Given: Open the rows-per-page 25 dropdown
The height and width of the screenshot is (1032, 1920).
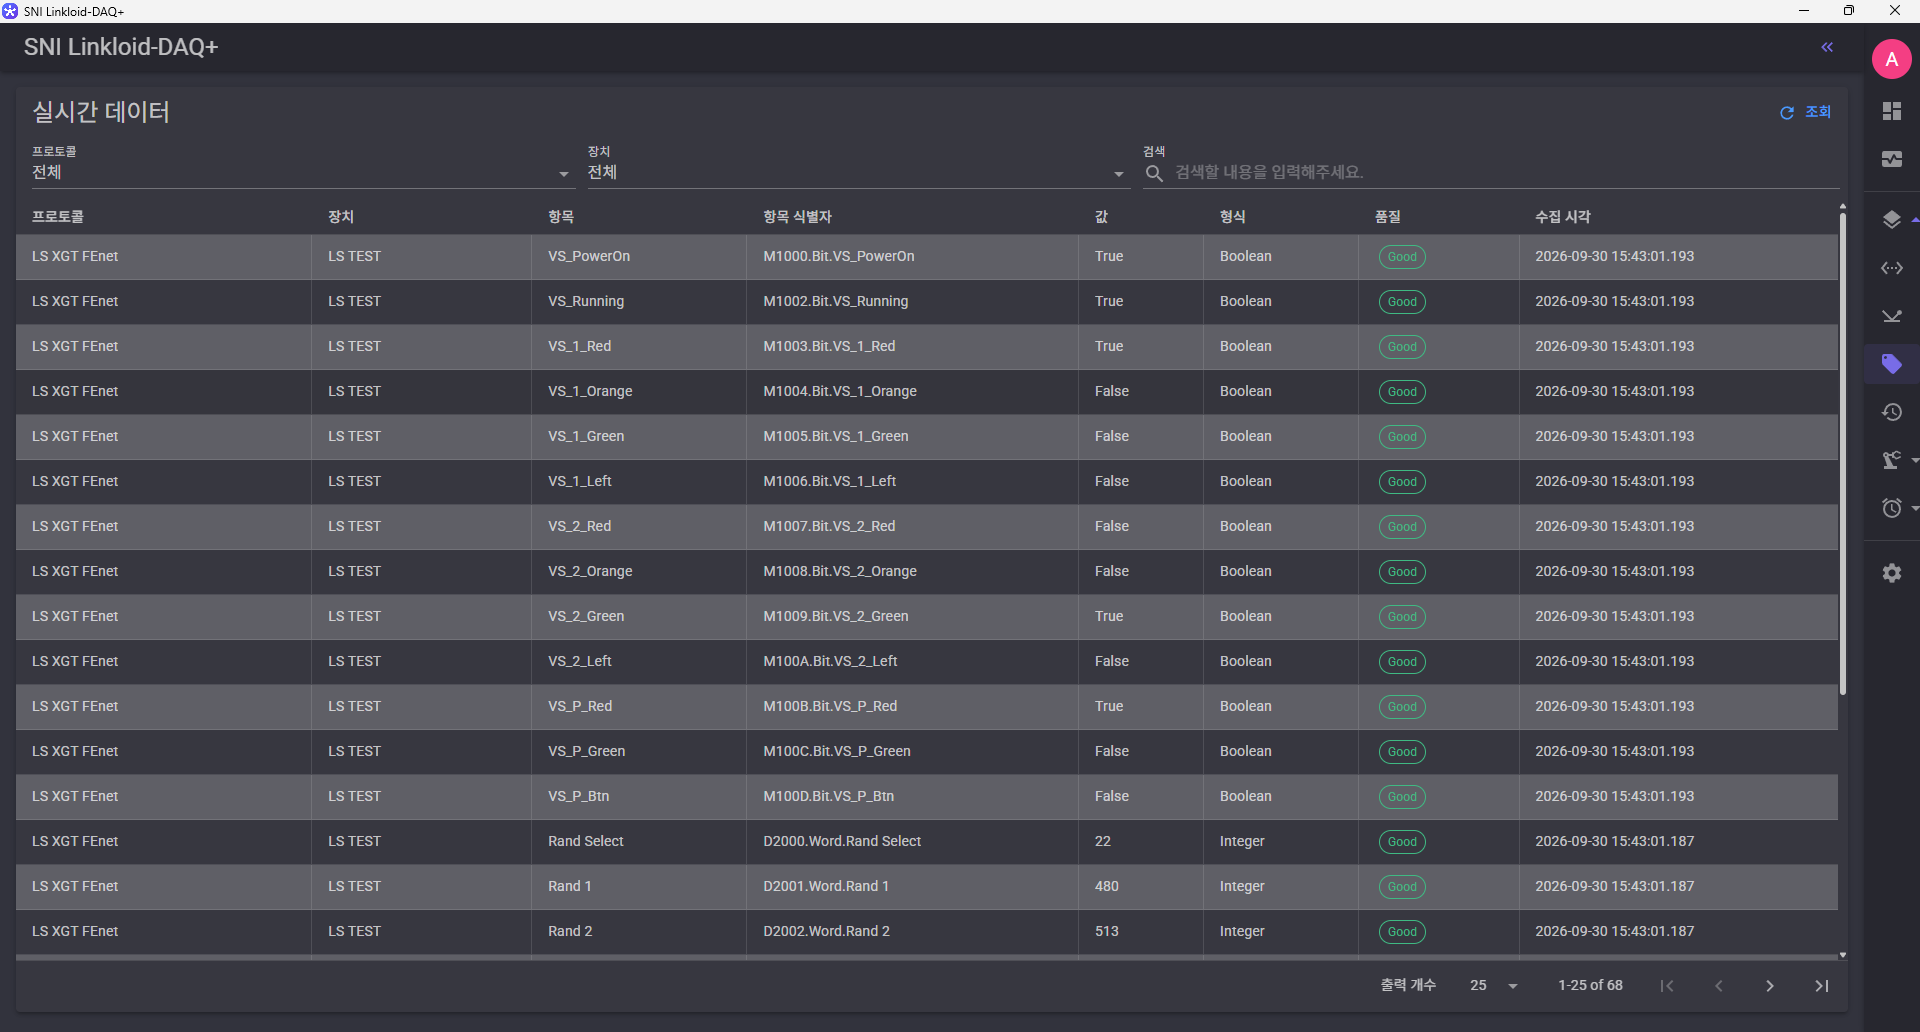Looking at the screenshot, I should click(1494, 985).
